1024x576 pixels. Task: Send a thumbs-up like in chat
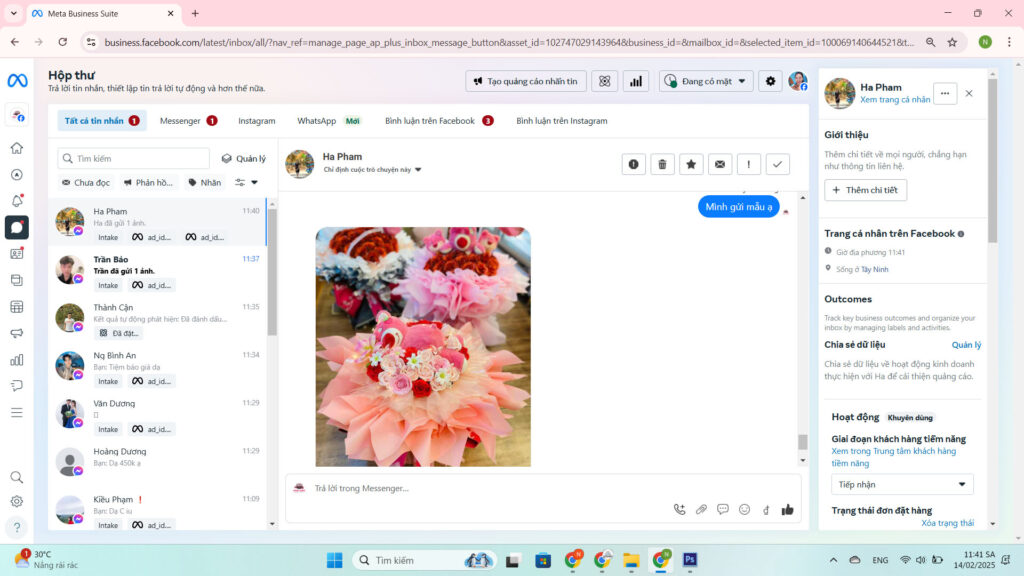788,509
